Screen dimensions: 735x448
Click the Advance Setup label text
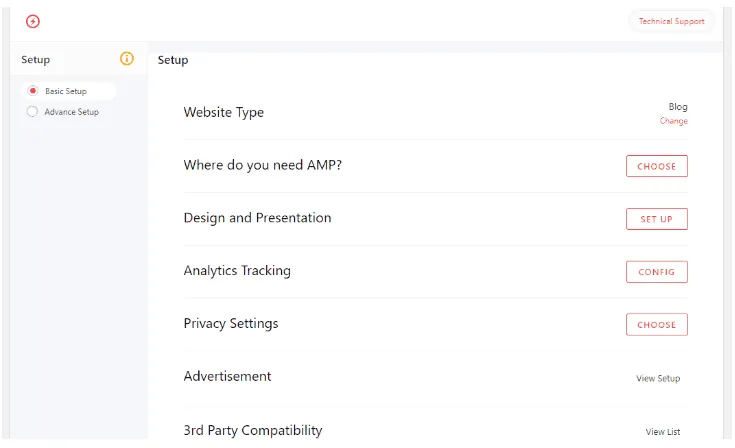pyautogui.click(x=71, y=112)
